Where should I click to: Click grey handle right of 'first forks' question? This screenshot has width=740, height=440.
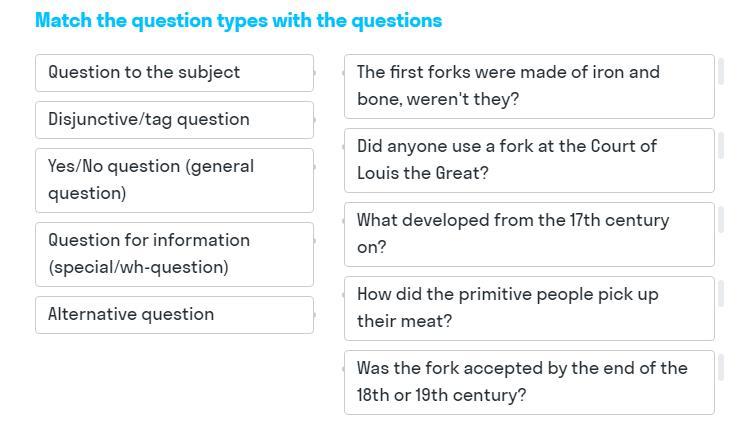(x=721, y=72)
